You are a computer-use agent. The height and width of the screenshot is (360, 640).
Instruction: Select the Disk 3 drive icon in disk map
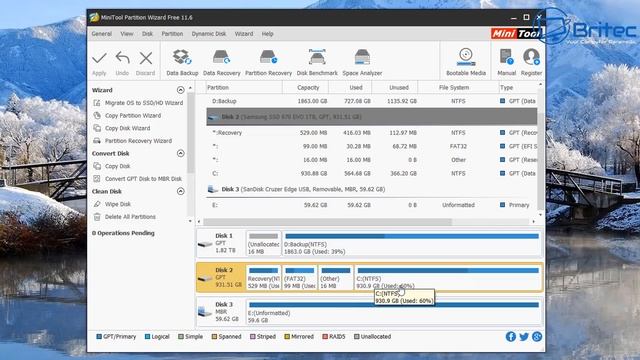tap(205, 312)
